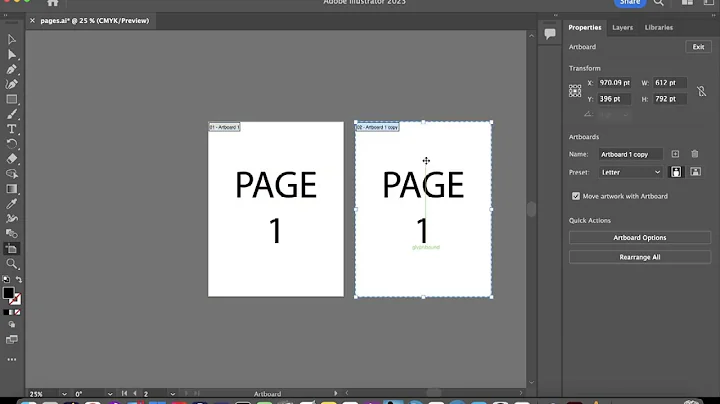The image size is (720, 404).
Task: Set the None color mode
Action: 17,312
